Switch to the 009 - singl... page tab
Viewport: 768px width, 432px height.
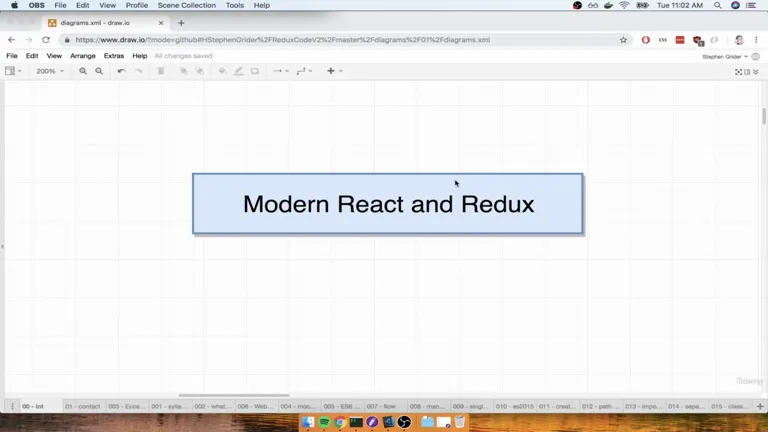[471, 406]
